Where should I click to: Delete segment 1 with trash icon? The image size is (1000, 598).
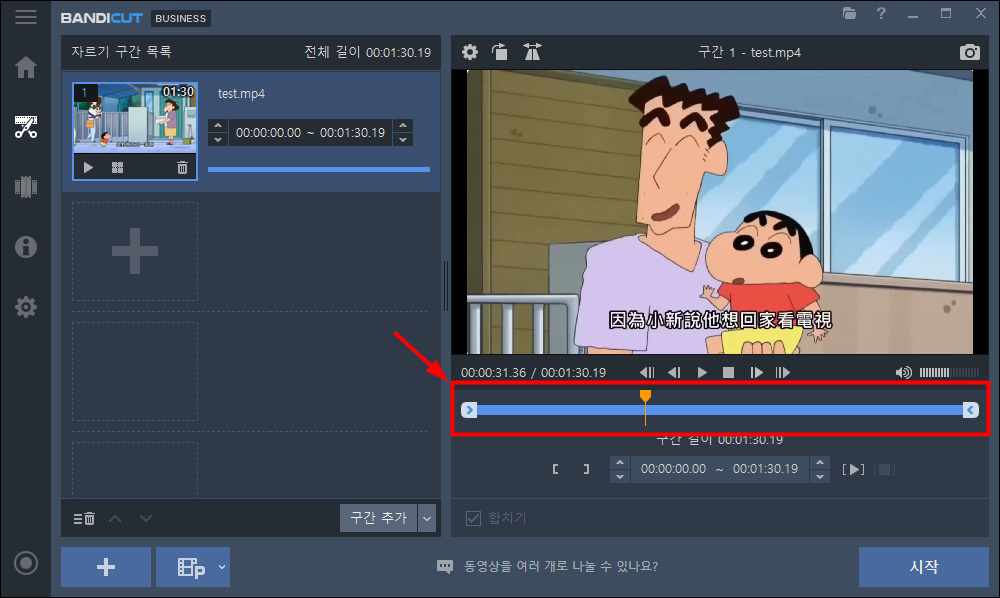pyautogui.click(x=182, y=168)
